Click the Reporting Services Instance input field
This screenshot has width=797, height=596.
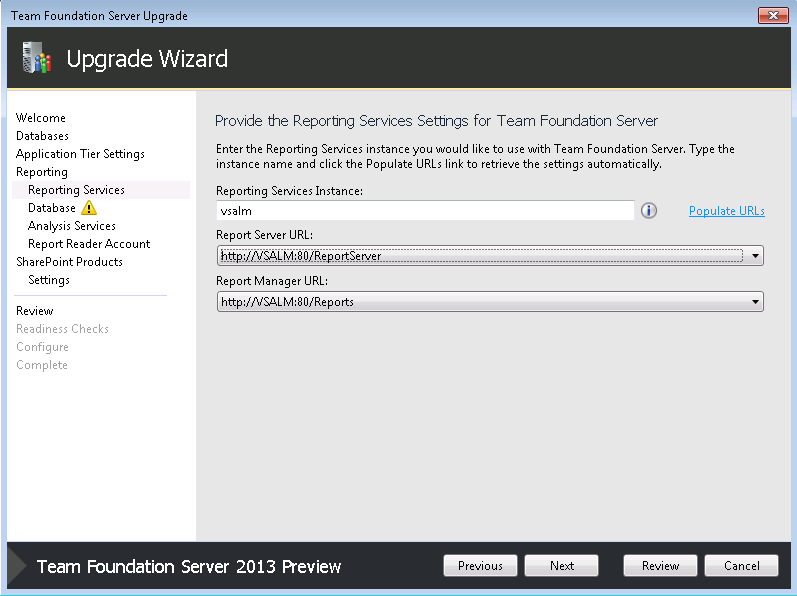425,210
